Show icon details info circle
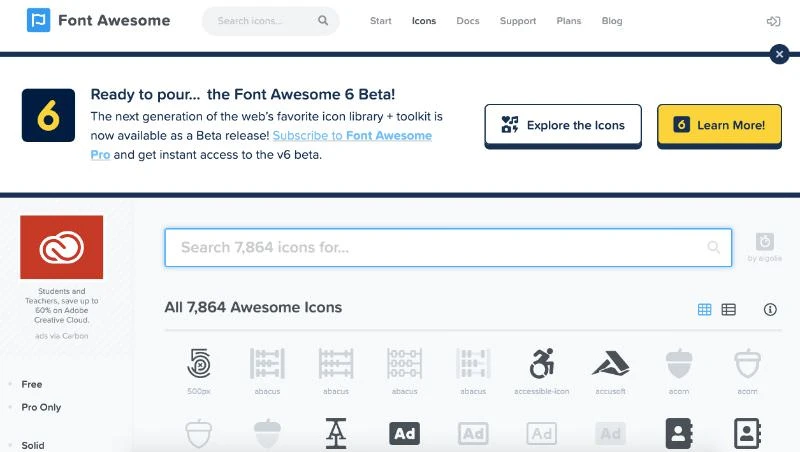The width and height of the screenshot is (800, 452). (x=770, y=310)
